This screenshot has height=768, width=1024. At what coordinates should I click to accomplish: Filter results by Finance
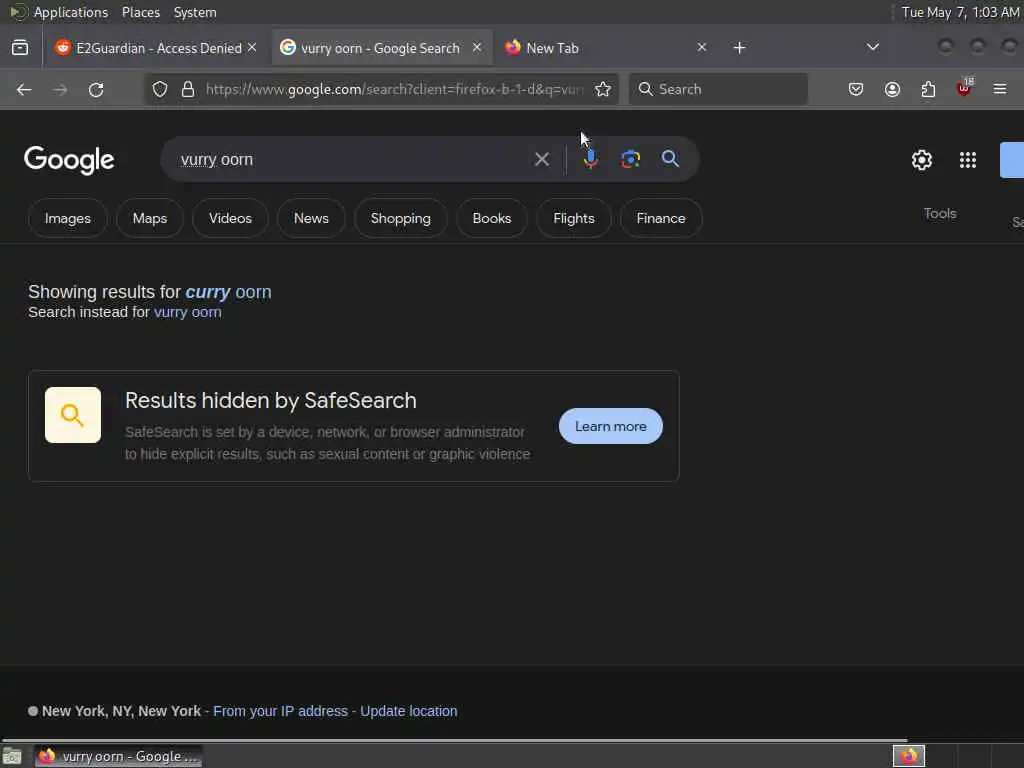(x=661, y=218)
